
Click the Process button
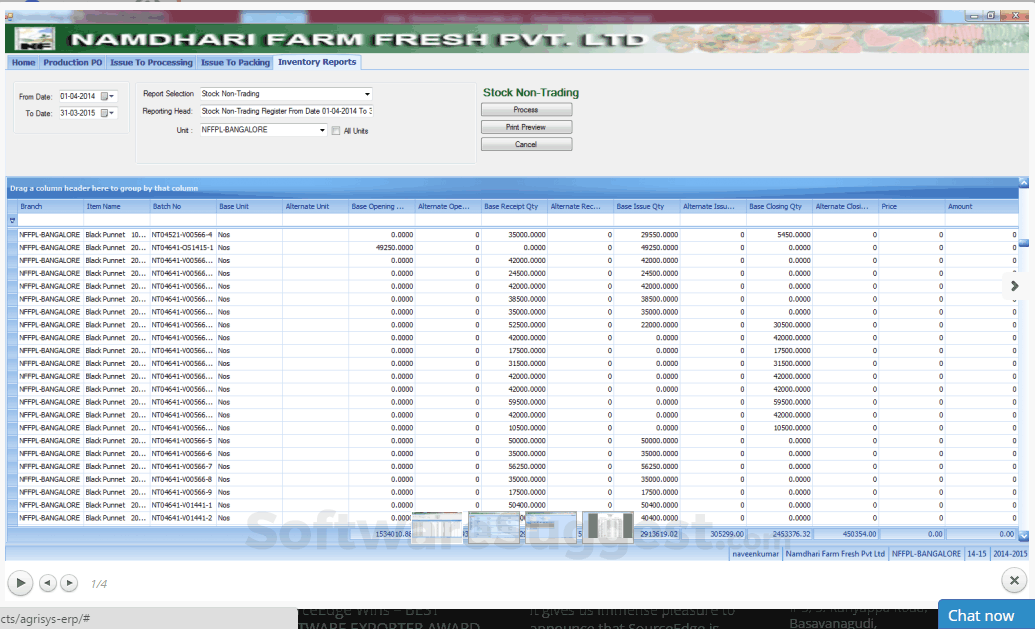tap(526, 110)
